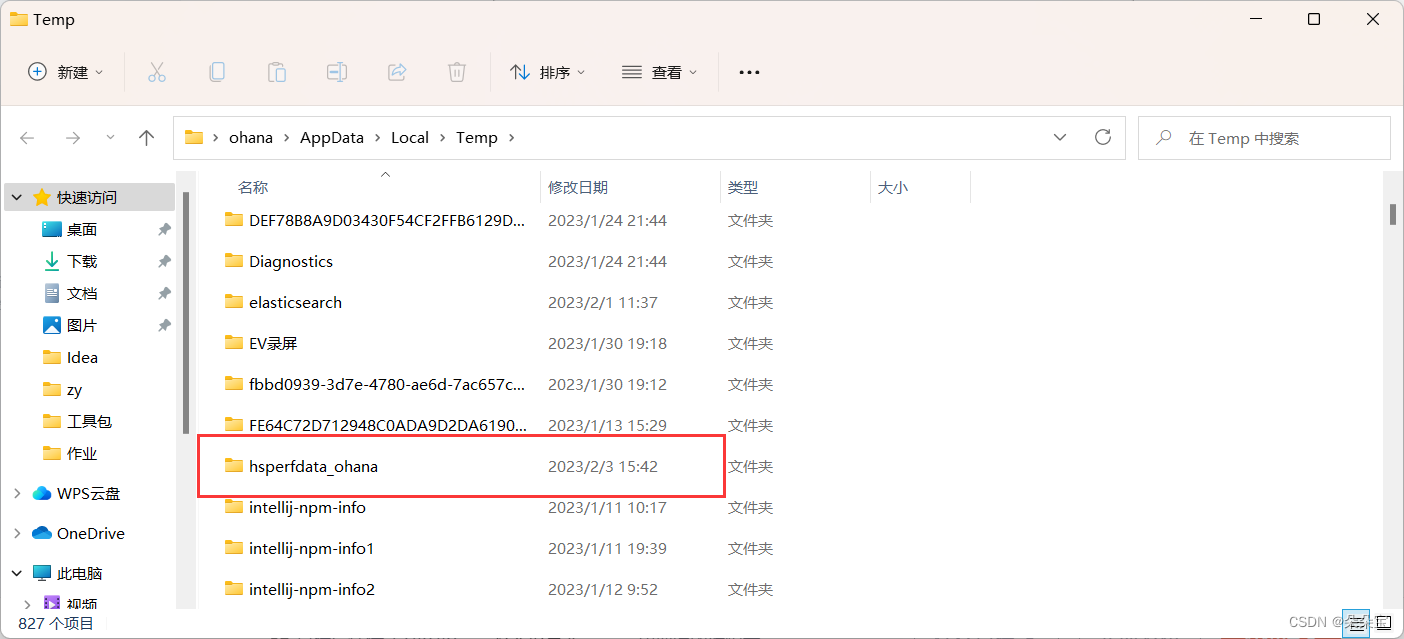Expand the WPS云盘 tree node
The height and width of the screenshot is (639, 1404).
(17, 493)
